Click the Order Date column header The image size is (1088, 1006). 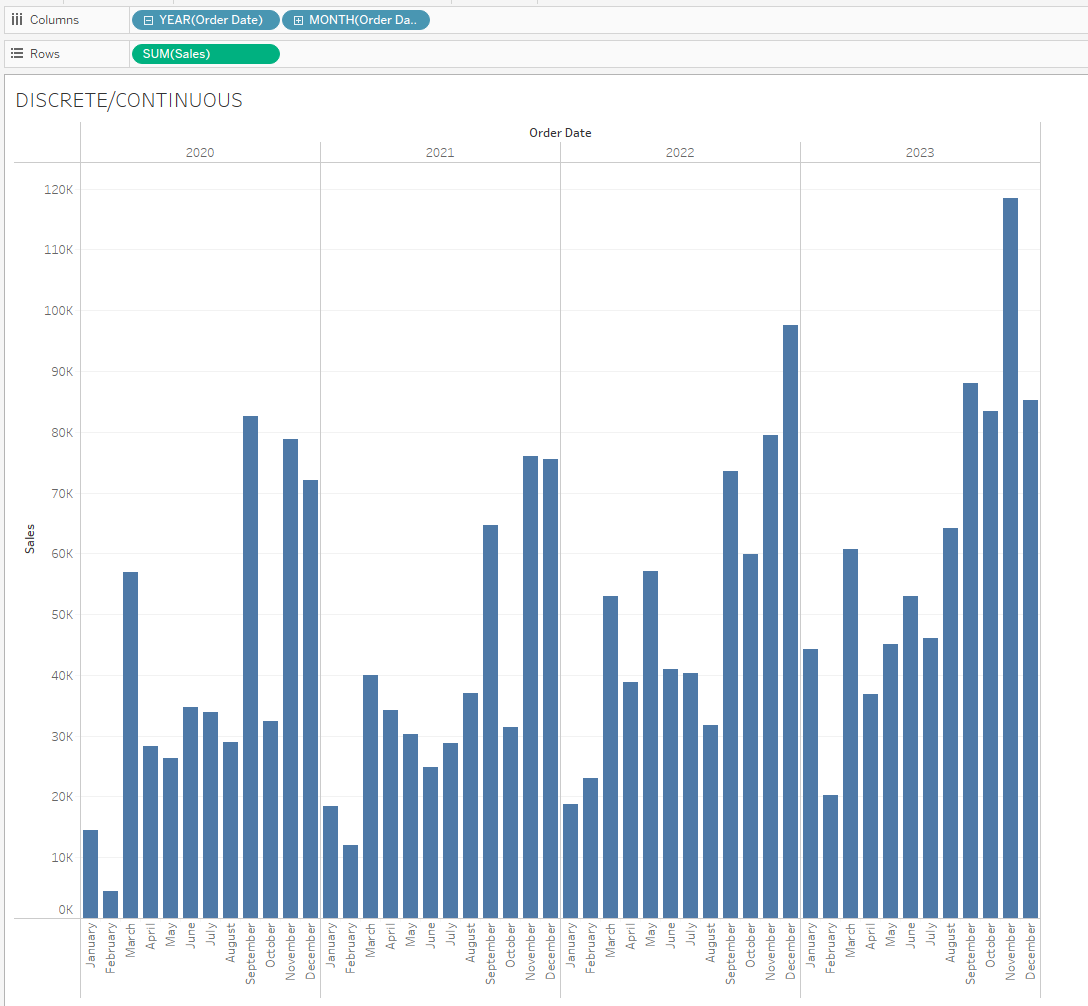[x=560, y=132]
